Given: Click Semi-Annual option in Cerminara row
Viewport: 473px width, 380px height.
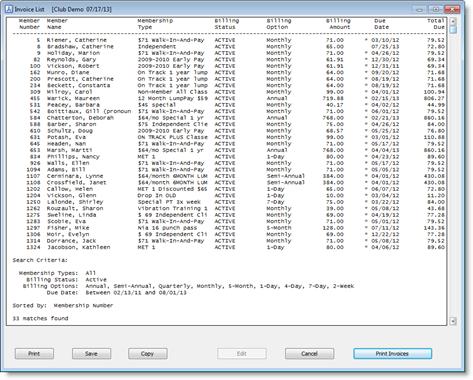Looking at the screenshot, I should [286, 176].
